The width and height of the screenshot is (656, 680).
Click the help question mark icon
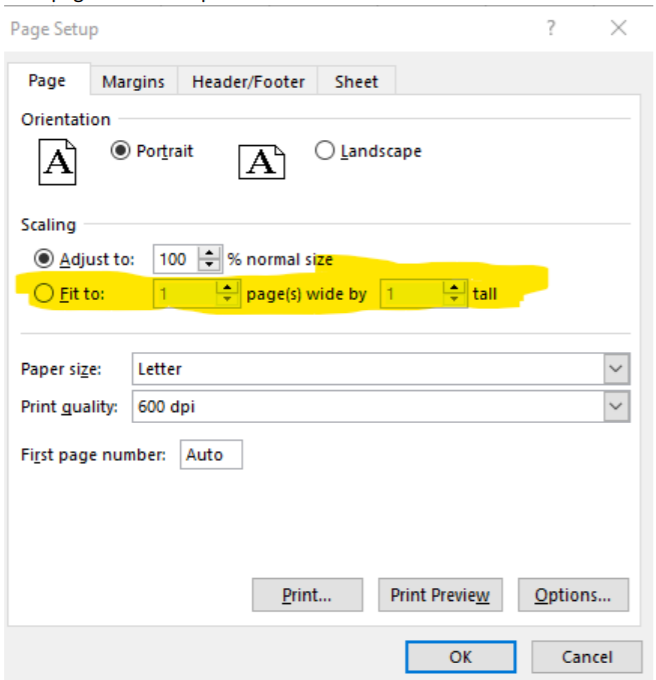551,29
